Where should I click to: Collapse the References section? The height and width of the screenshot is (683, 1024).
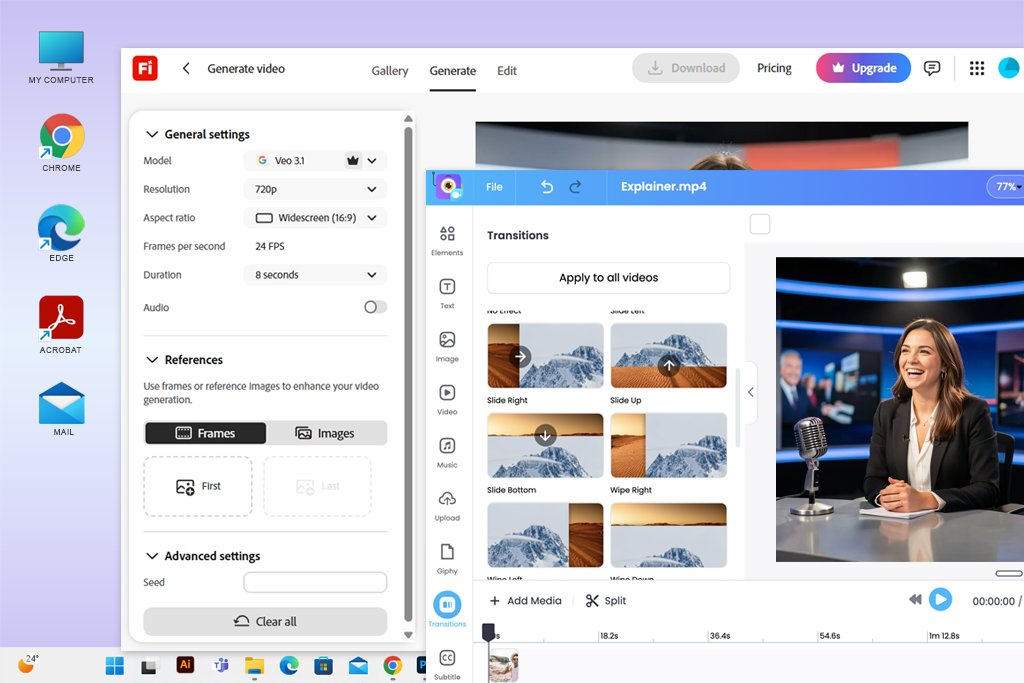point(152,360)
